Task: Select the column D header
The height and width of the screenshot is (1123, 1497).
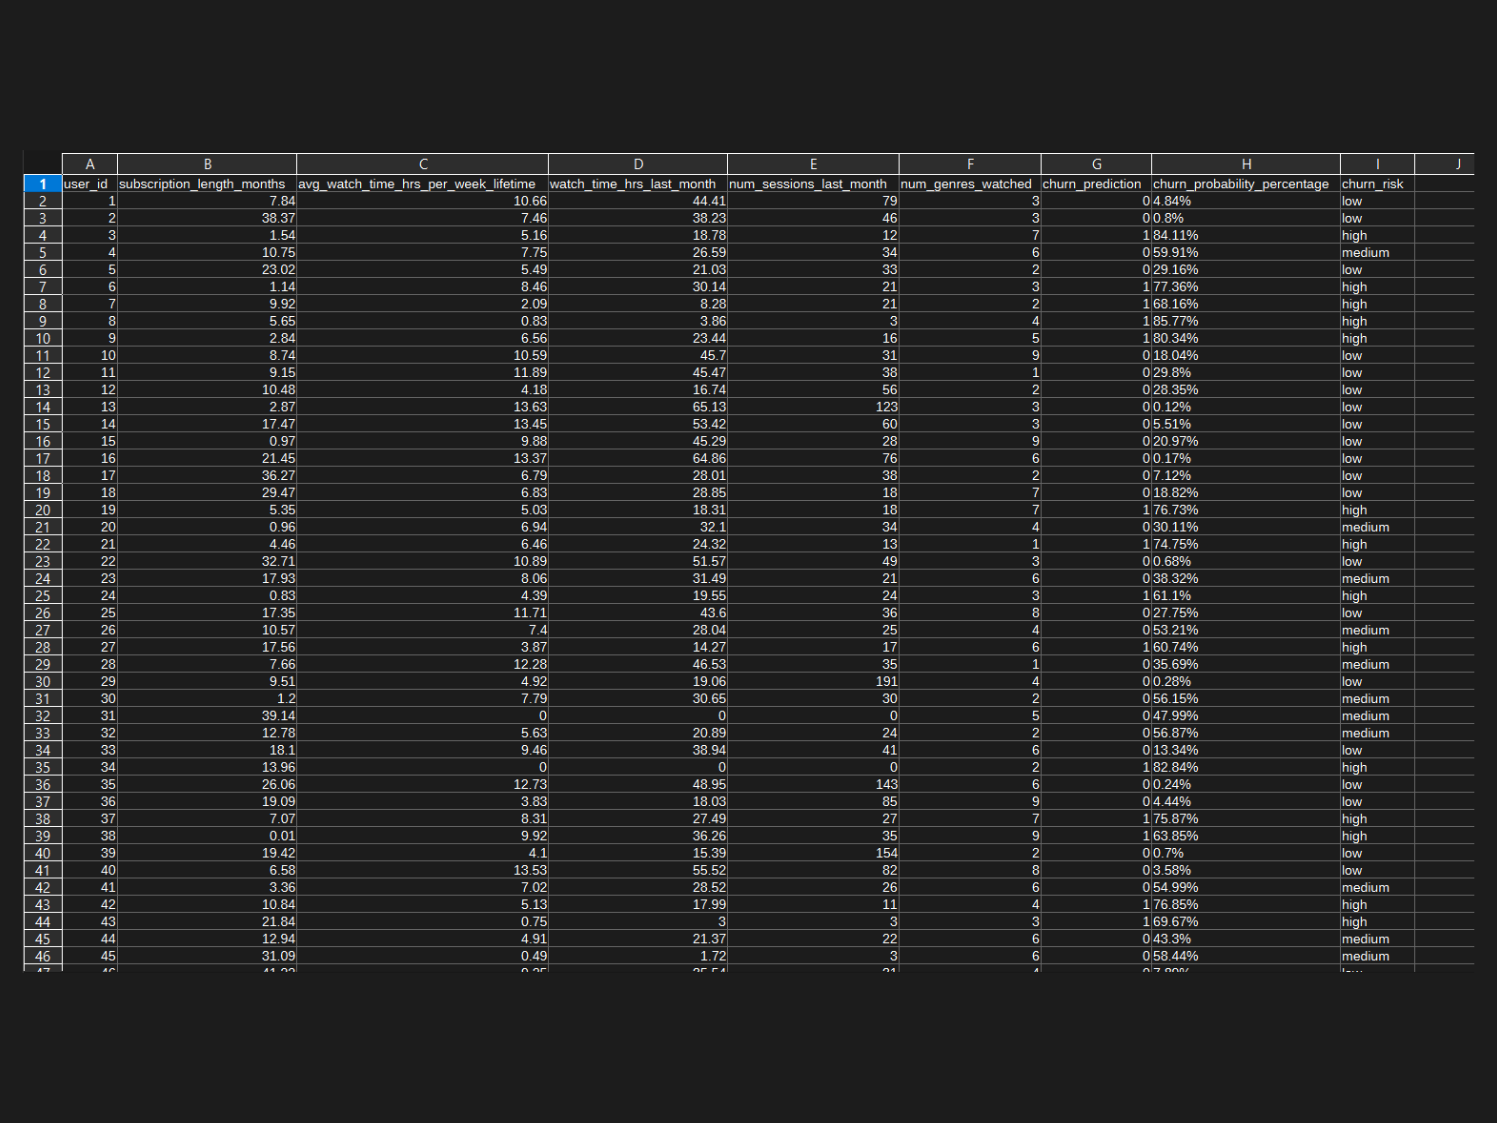Action: (638, 164)
